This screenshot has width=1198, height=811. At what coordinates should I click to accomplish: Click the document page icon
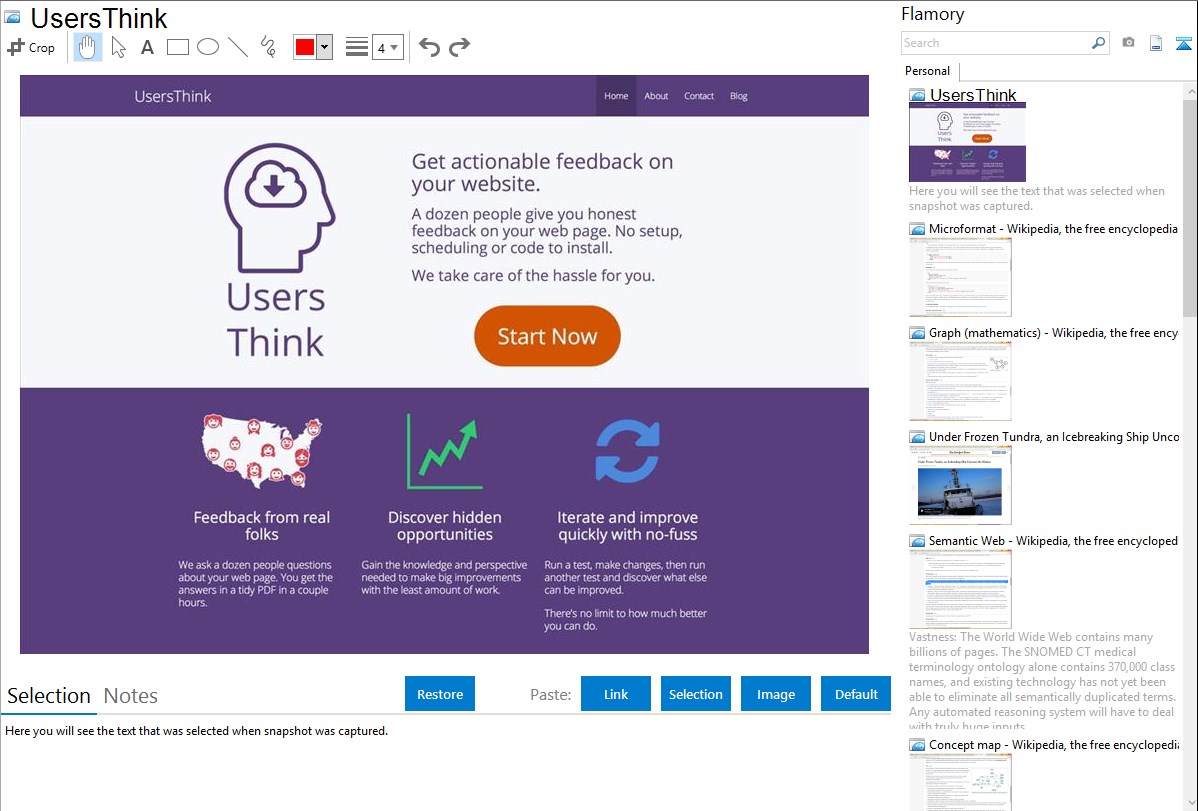pyautogui.click(x=1156, y=43)
